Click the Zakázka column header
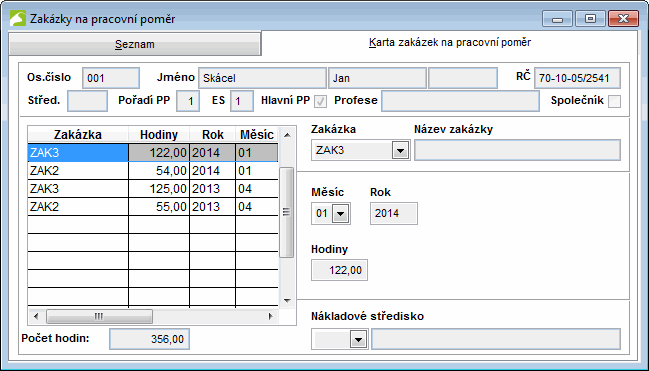 click(78, 135)
